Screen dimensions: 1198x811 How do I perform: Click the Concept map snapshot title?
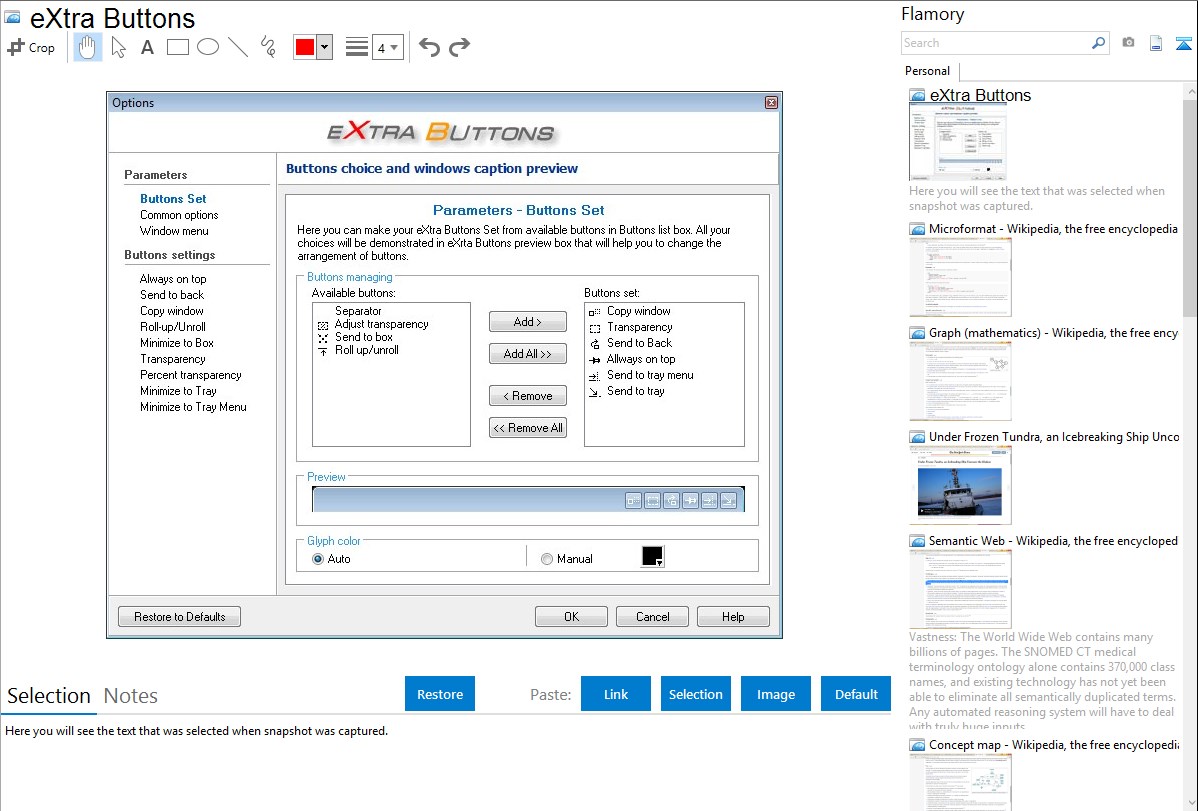click(1053, 744)
